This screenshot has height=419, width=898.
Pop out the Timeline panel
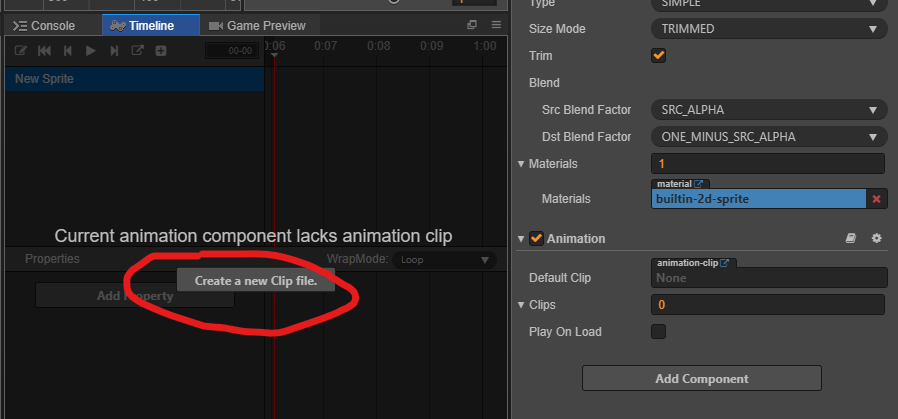click(x=472, y=25)
